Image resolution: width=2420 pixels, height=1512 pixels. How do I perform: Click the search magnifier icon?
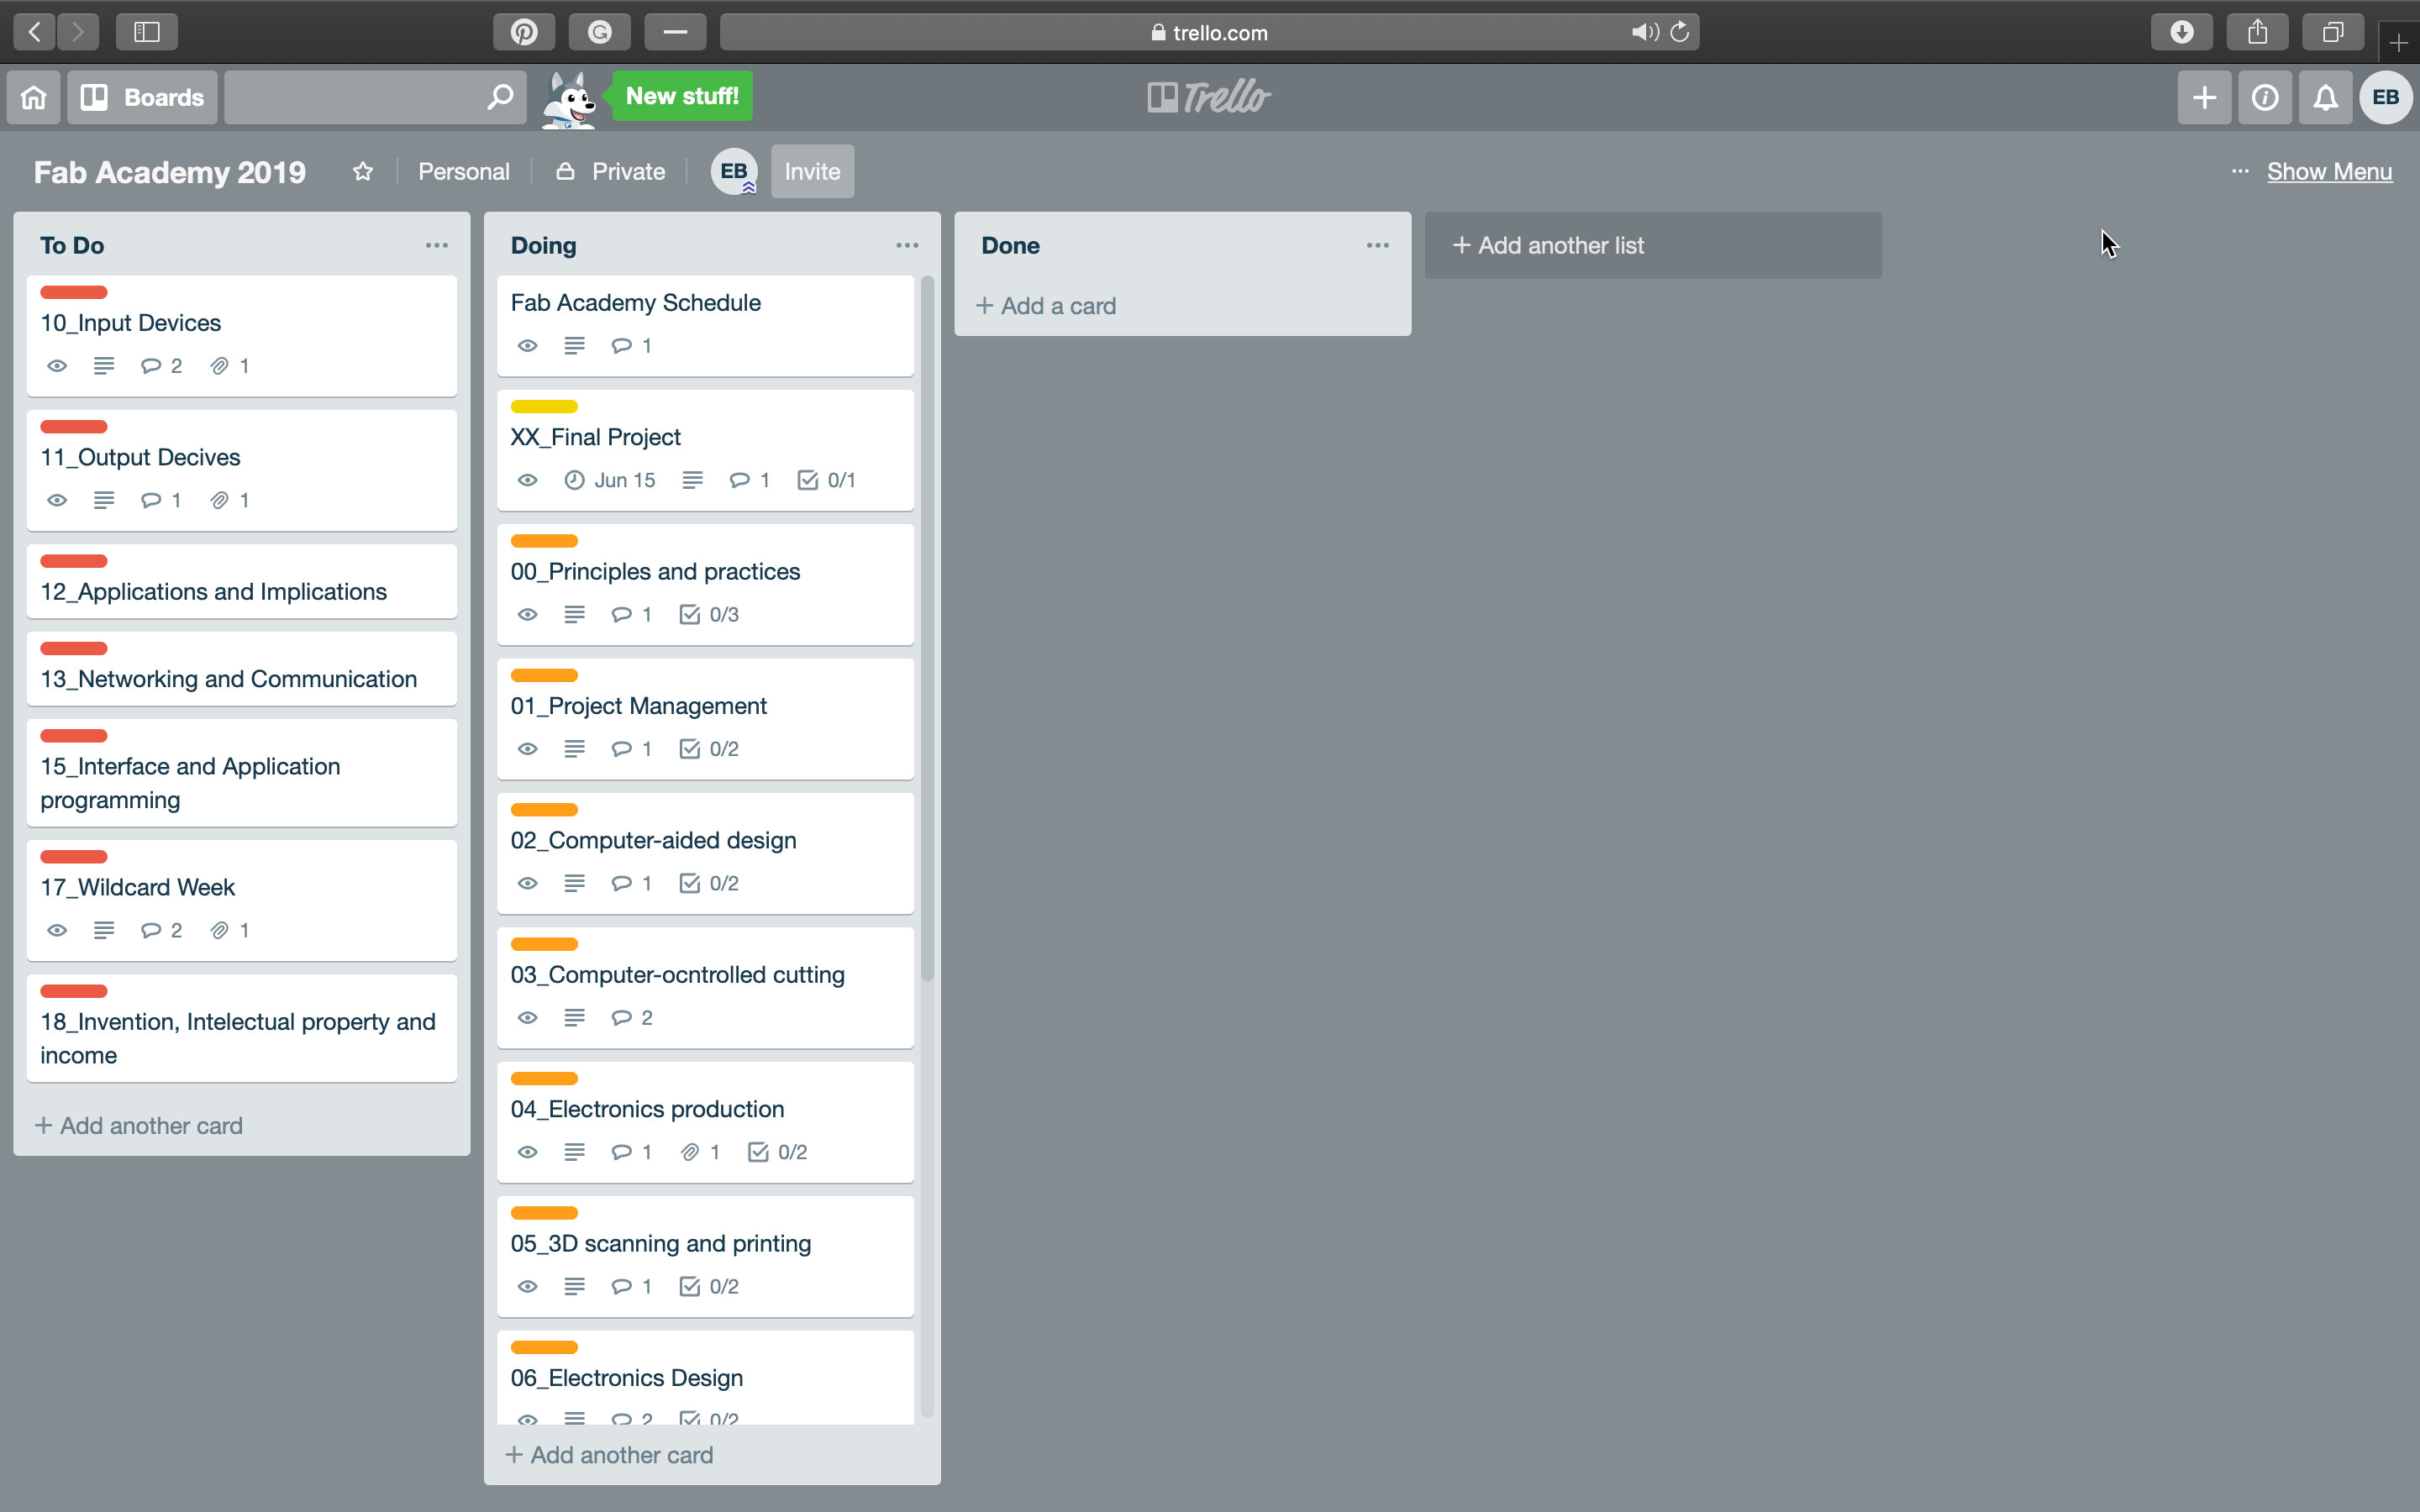click(x=500, y=97)
